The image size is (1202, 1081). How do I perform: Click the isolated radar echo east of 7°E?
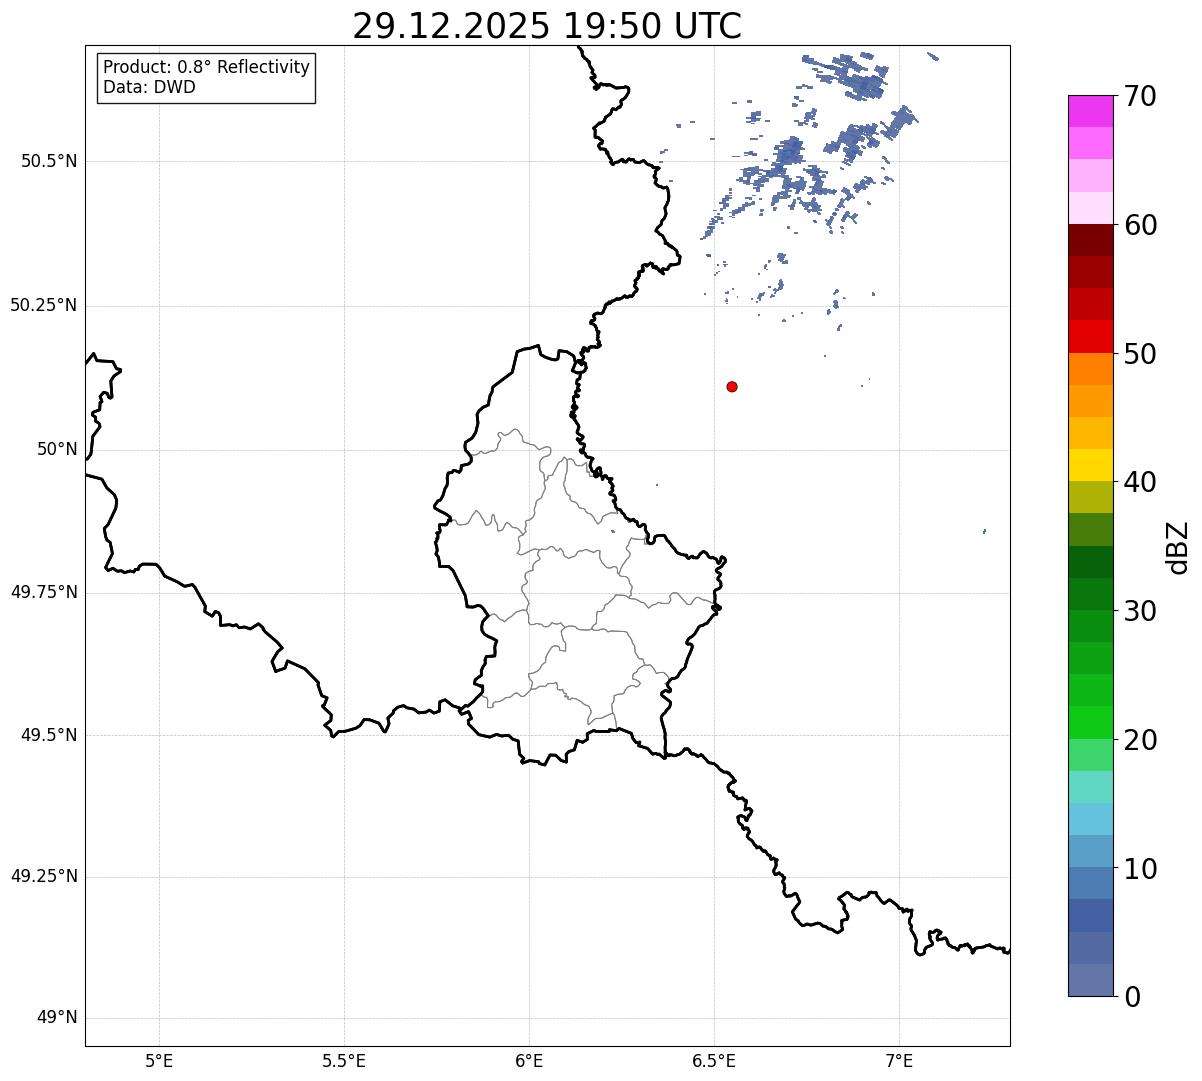pos(985,531)
